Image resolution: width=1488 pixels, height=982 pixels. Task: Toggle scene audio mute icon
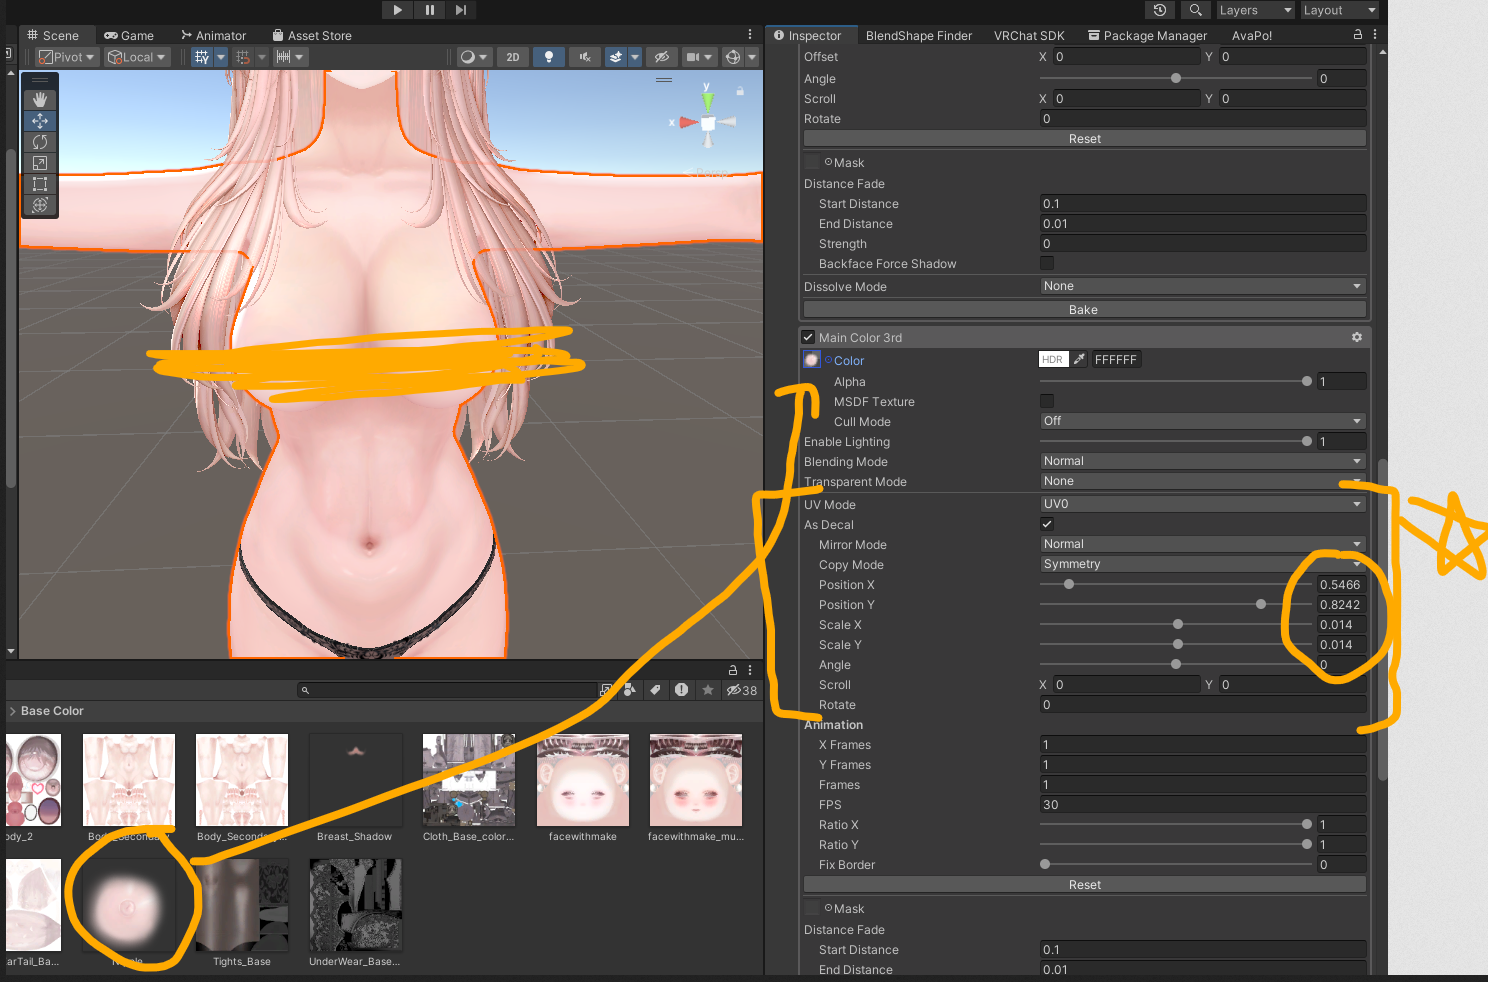pos(585,57)
